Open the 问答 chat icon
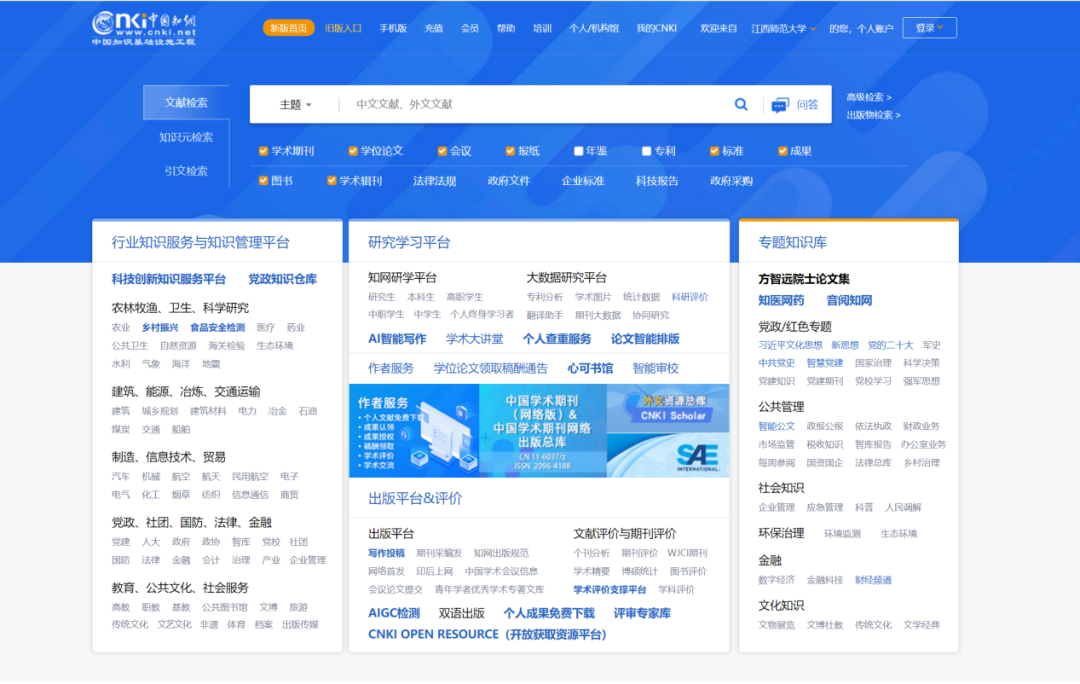 (780, 105)
